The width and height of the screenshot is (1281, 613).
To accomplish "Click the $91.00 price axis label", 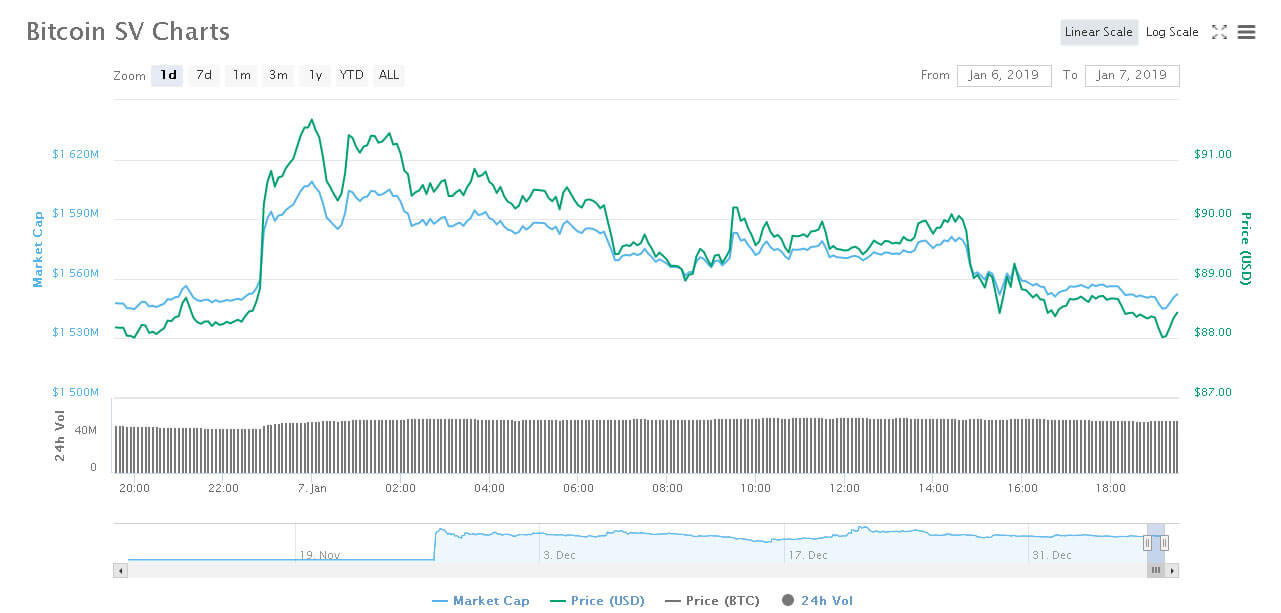I will point(1213,154).
